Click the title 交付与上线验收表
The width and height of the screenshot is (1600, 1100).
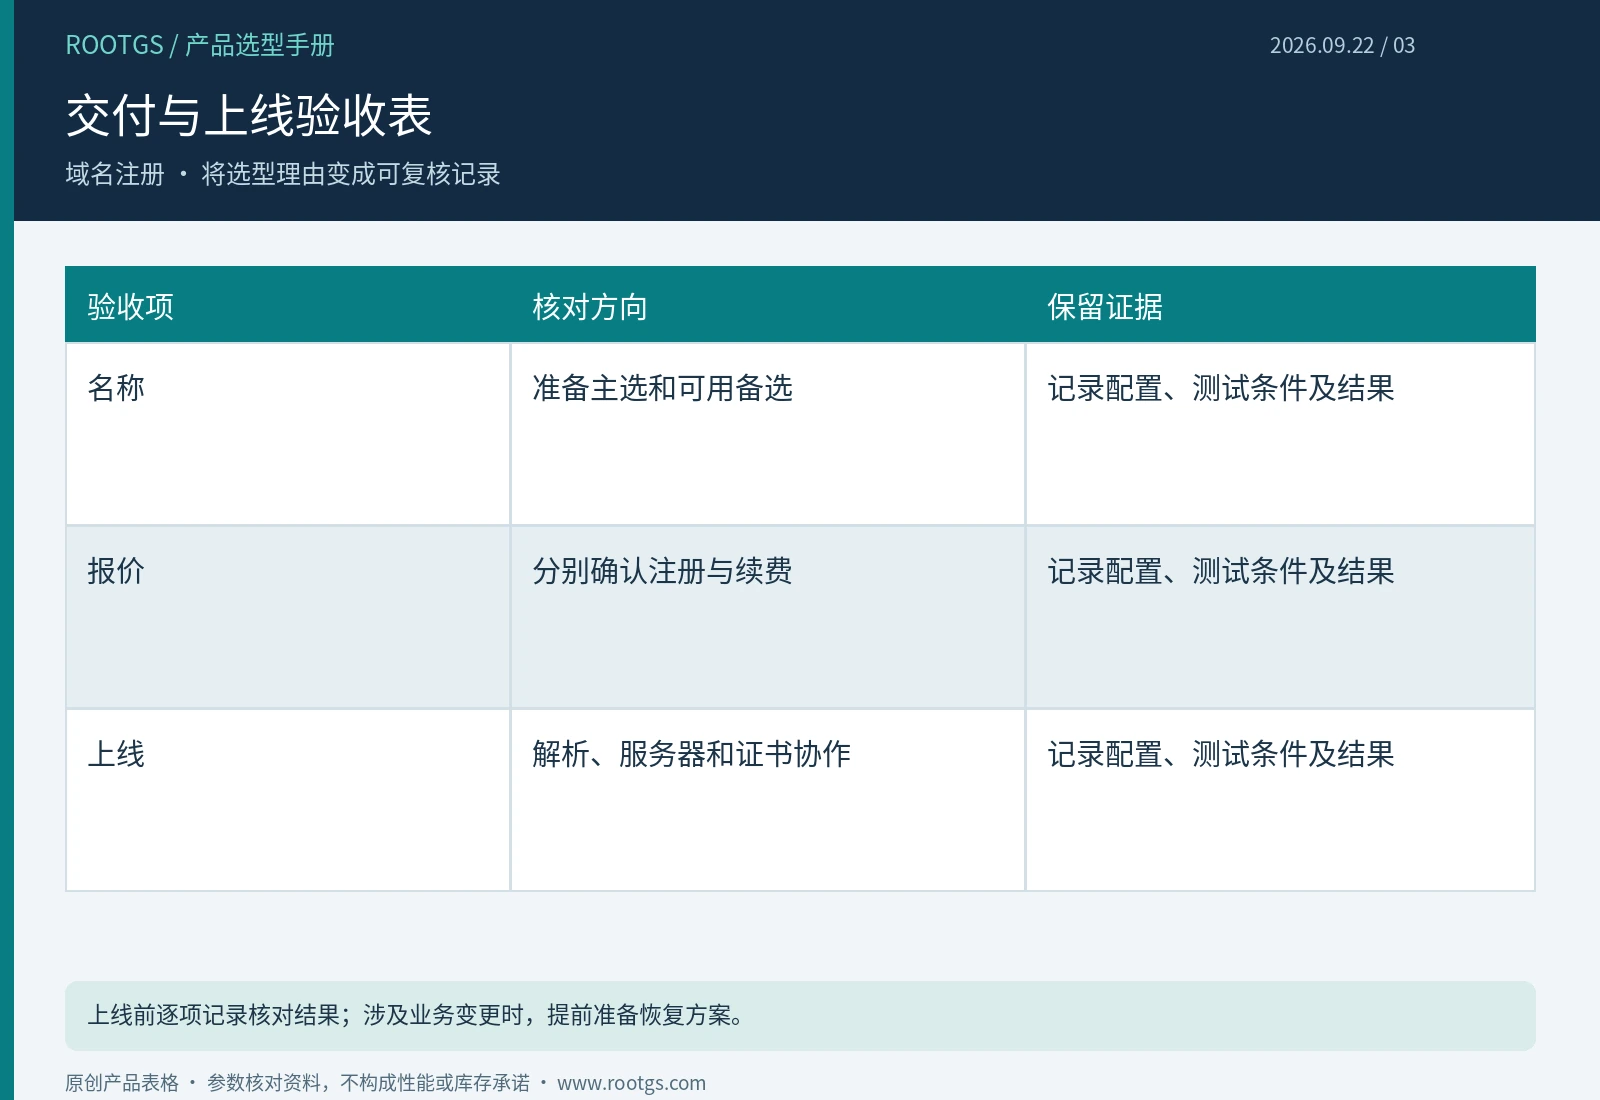coord(249,115)
